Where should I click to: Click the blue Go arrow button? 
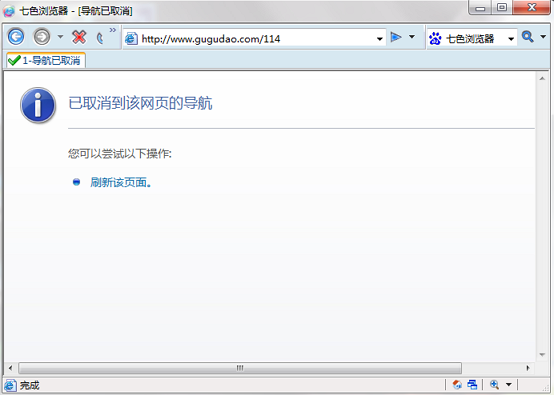tap(396, 37)
